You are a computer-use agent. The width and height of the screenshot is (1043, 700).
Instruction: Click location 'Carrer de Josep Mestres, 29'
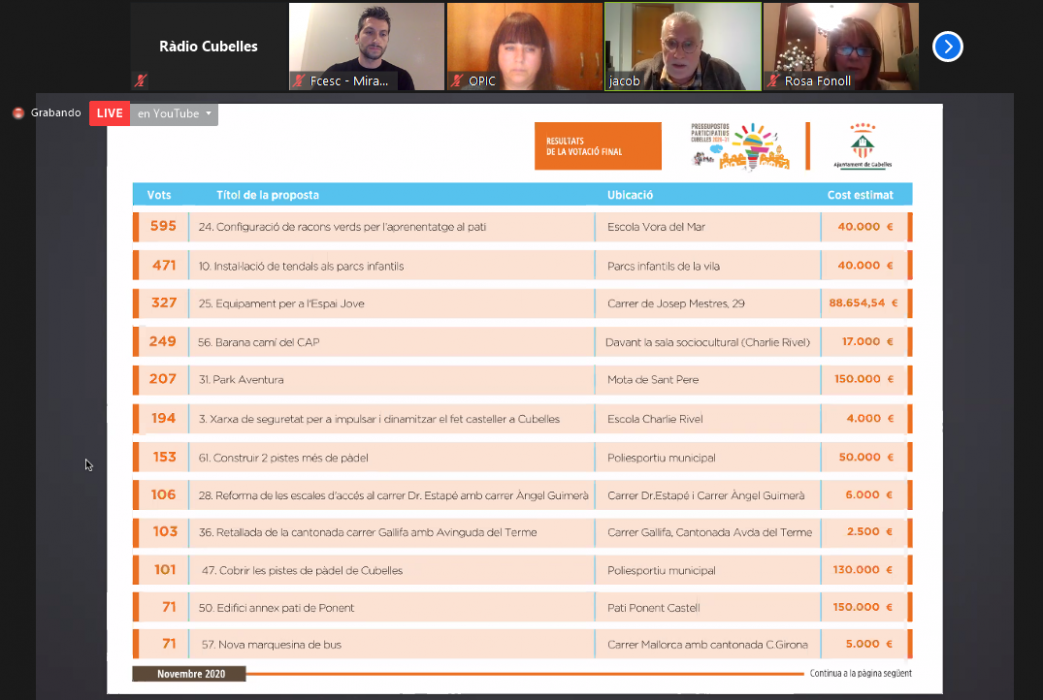[x=676, y=303]
